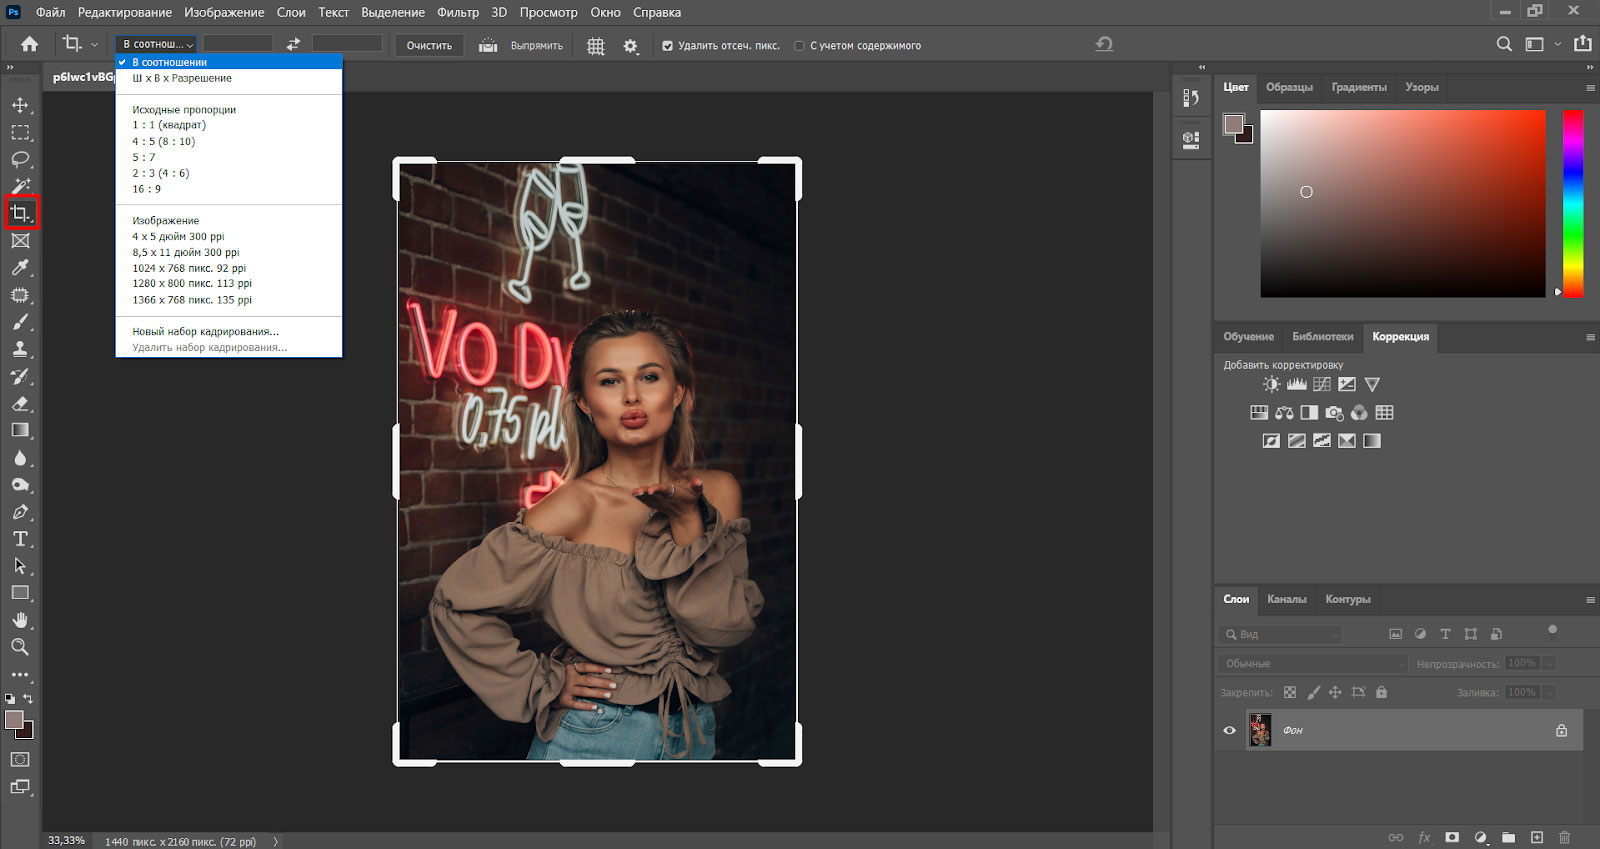The height and width of the screenshot is (849, 1600).
Task: Click the Выпрямить button
Action: tap(521, 45)
